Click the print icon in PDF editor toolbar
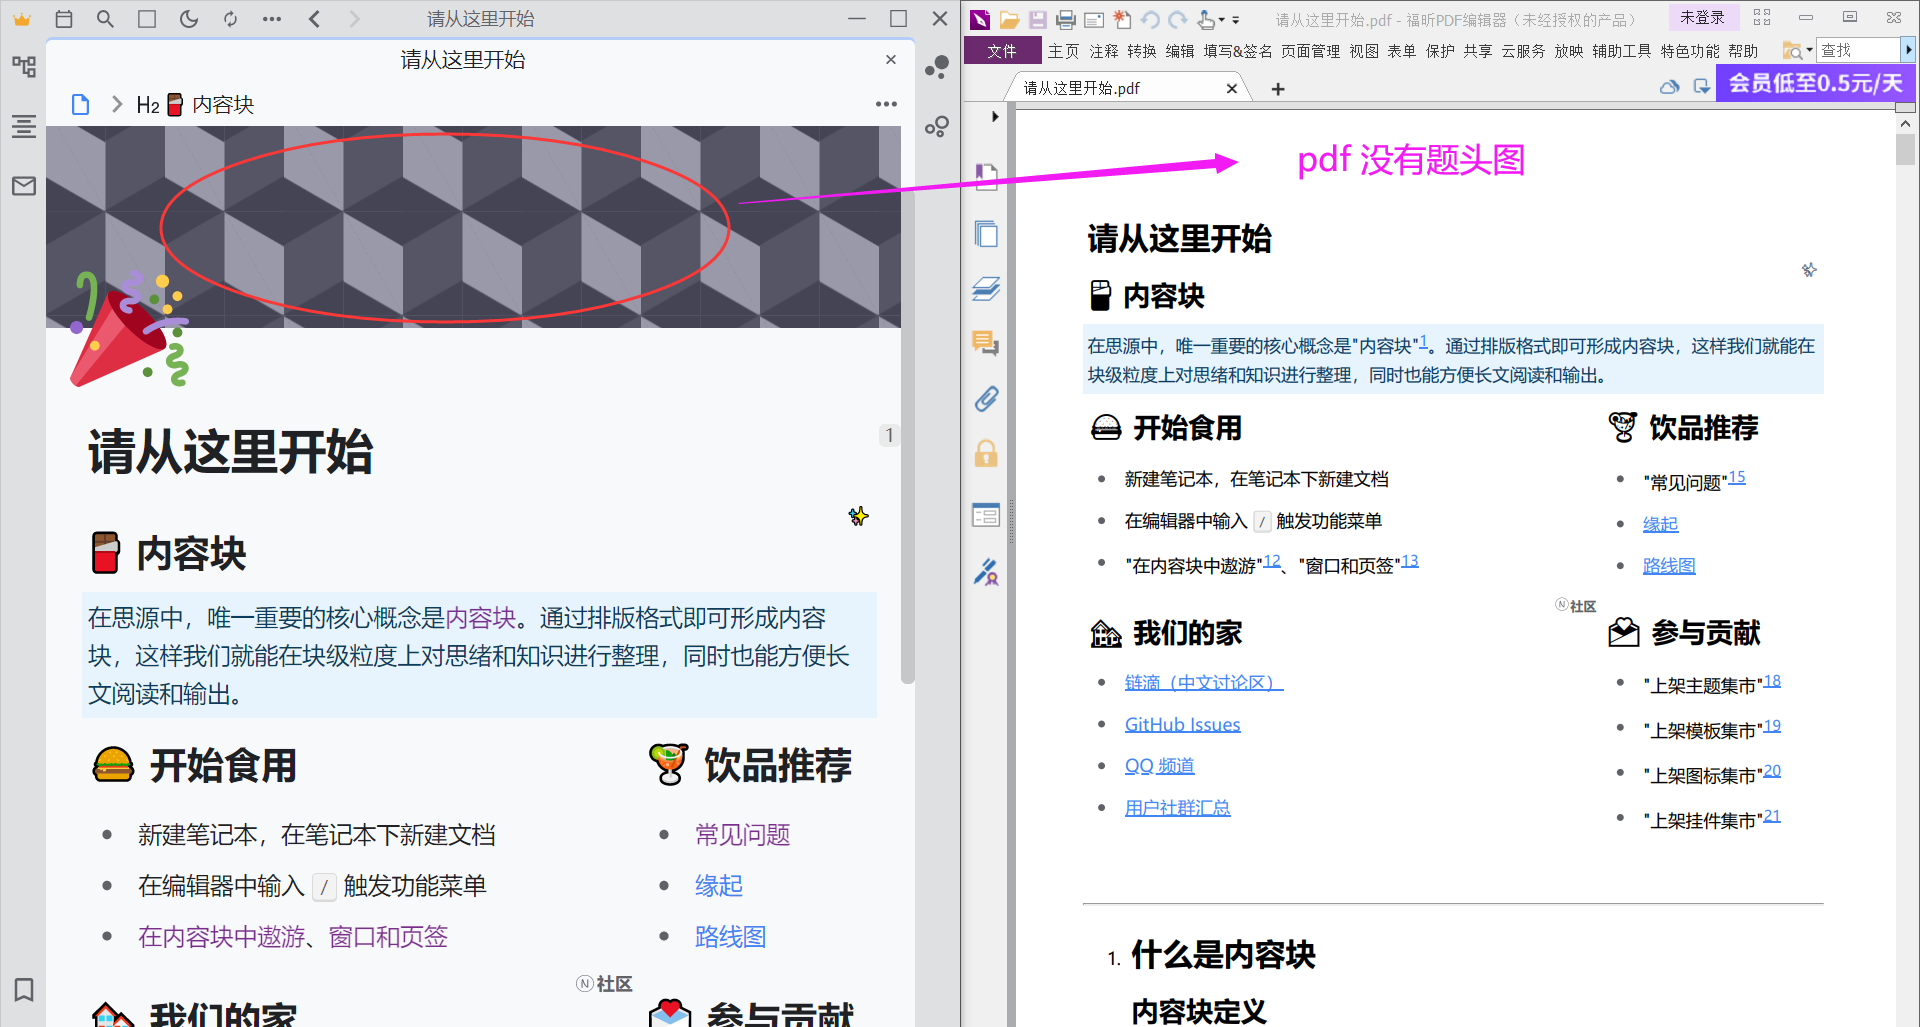The height and width of the screenshot is (1027, 1920). tap(1066, 20)
